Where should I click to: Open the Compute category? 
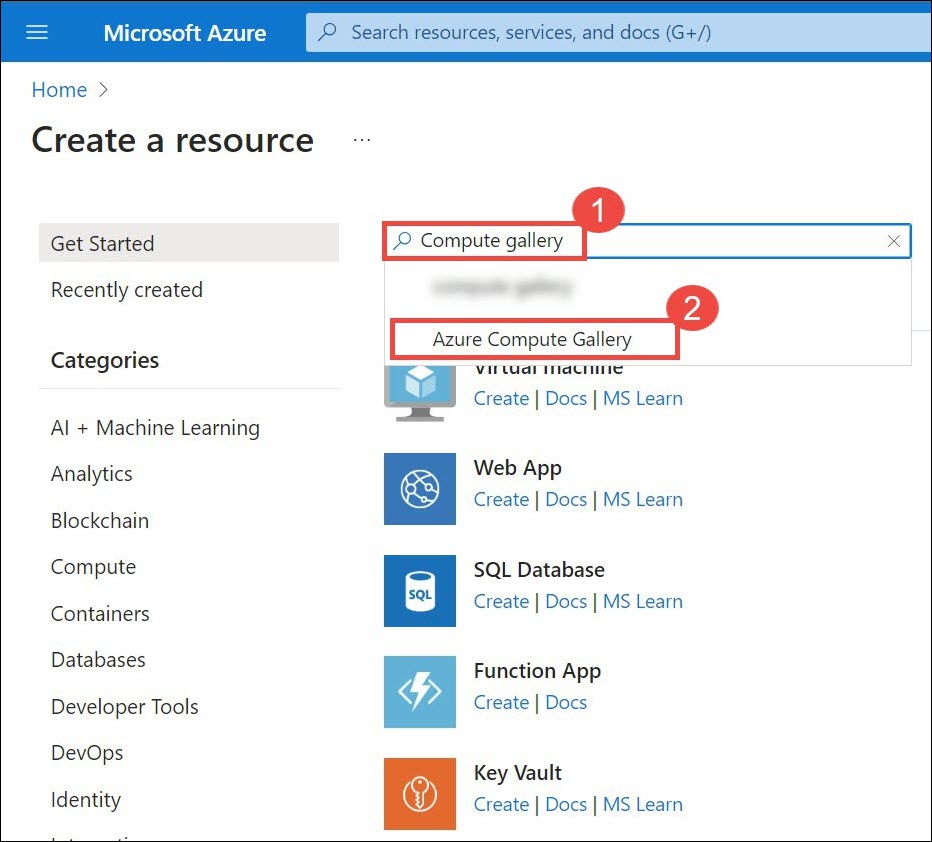93,567
